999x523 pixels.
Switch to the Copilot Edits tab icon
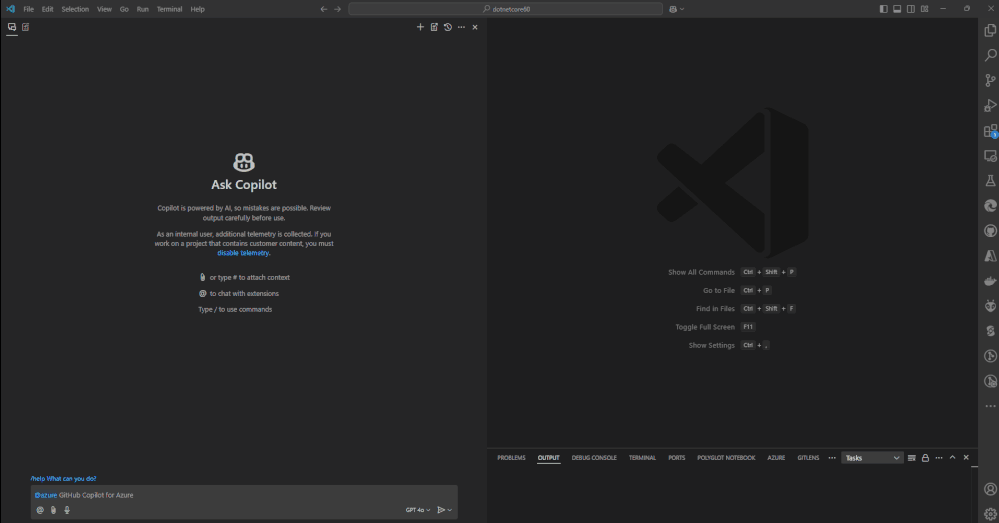tap(25, 27)
